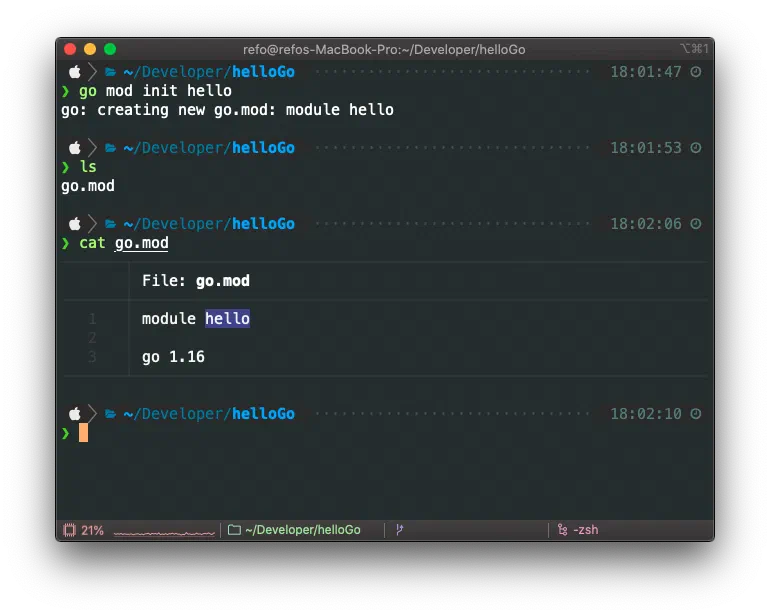Click the orange cursor block at the prompt

(x=84, y=433)
